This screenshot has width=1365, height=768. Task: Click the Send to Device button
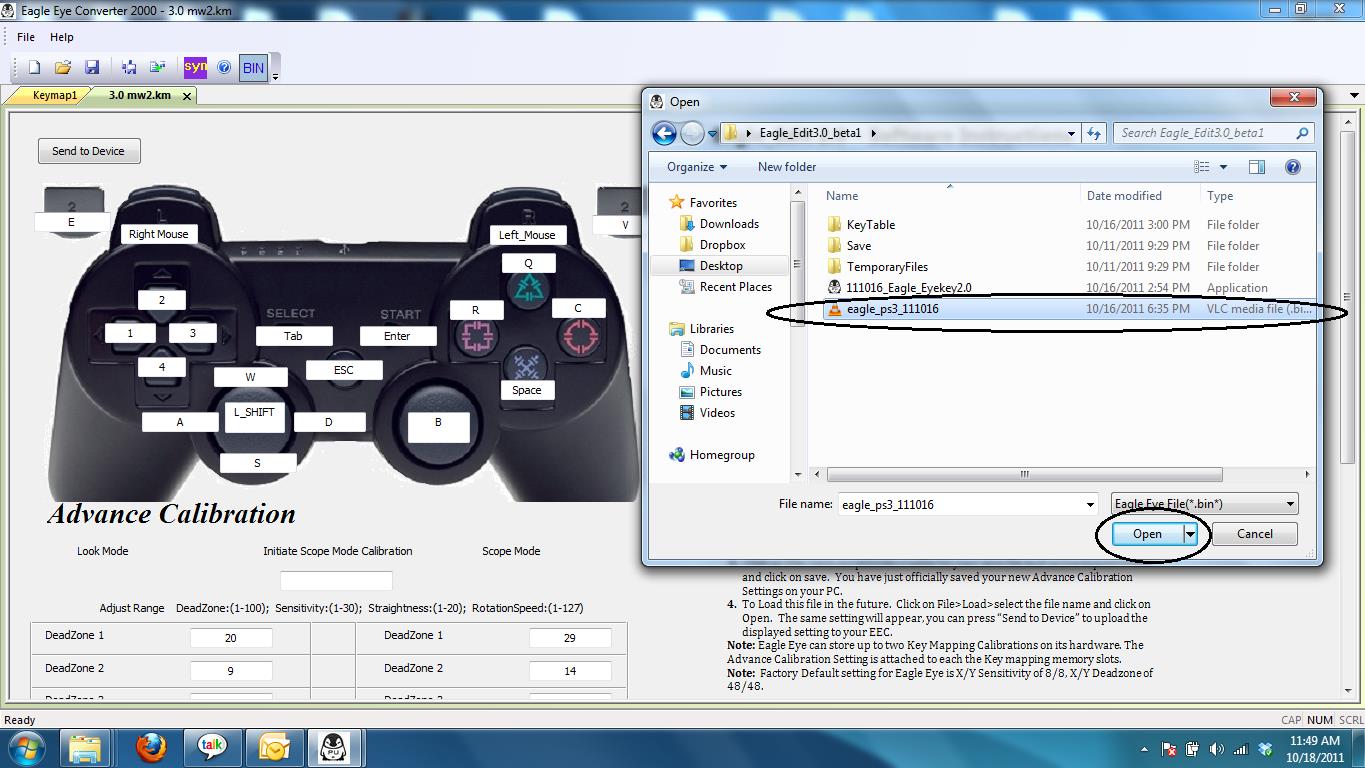click(x=89, y=151)
